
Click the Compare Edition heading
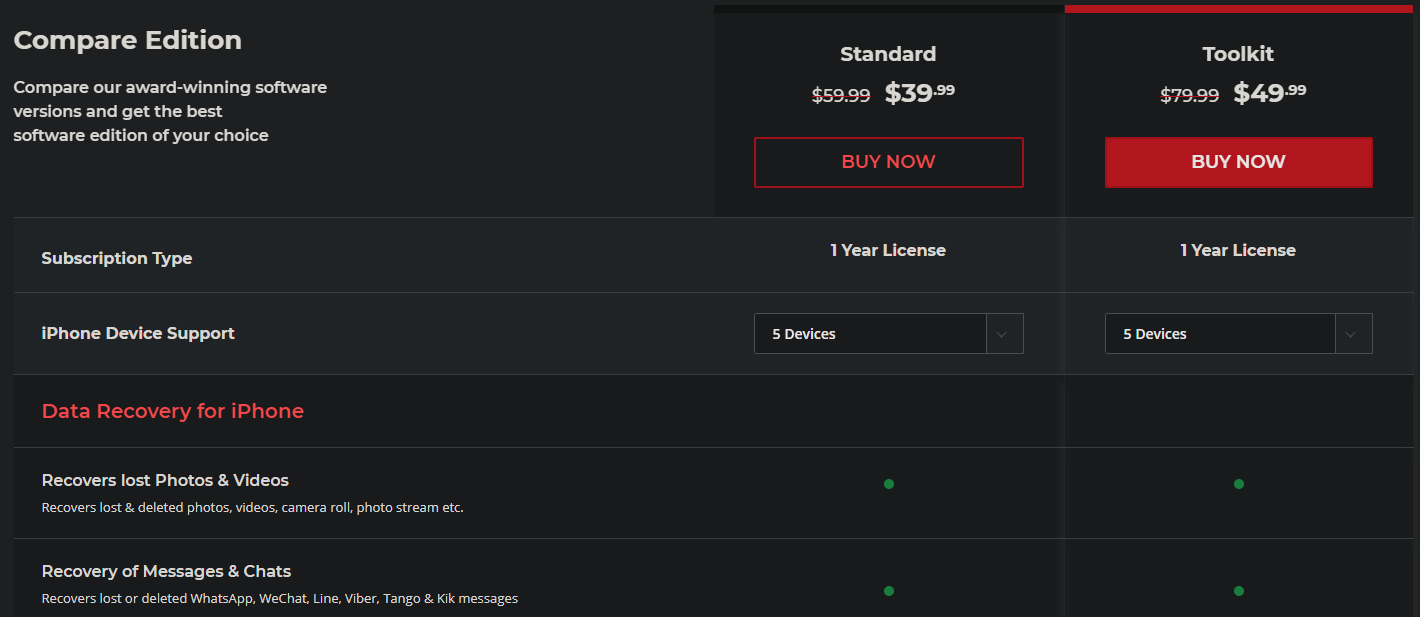pyautogui.click(x=127, y=40)
